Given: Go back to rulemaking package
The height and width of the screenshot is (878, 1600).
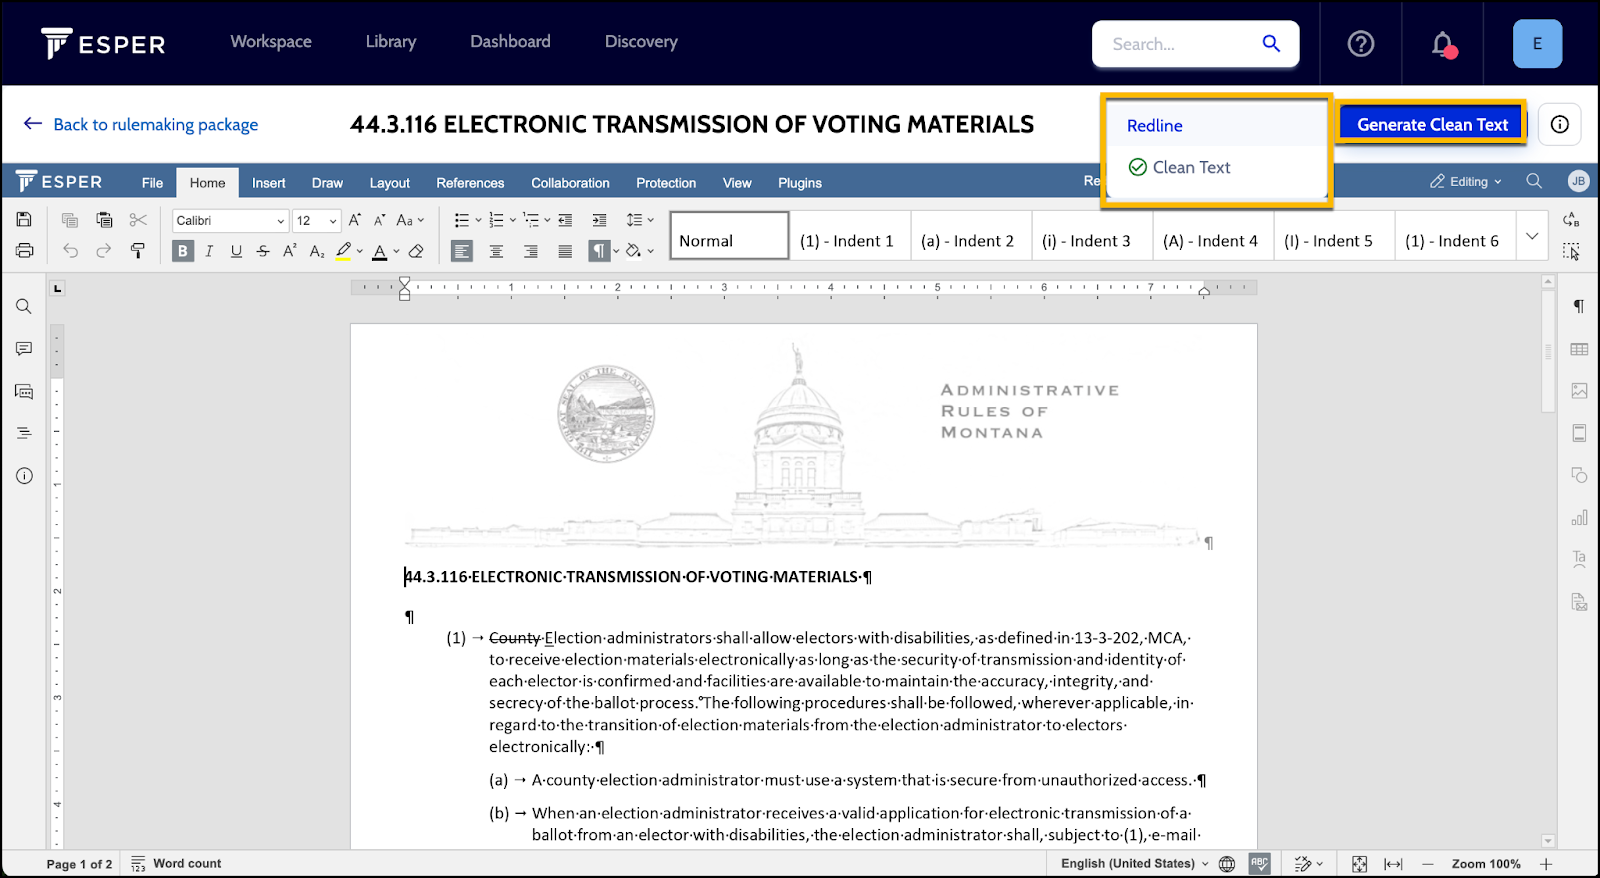Looking at the screenshot, I should (x=141, y=124).
